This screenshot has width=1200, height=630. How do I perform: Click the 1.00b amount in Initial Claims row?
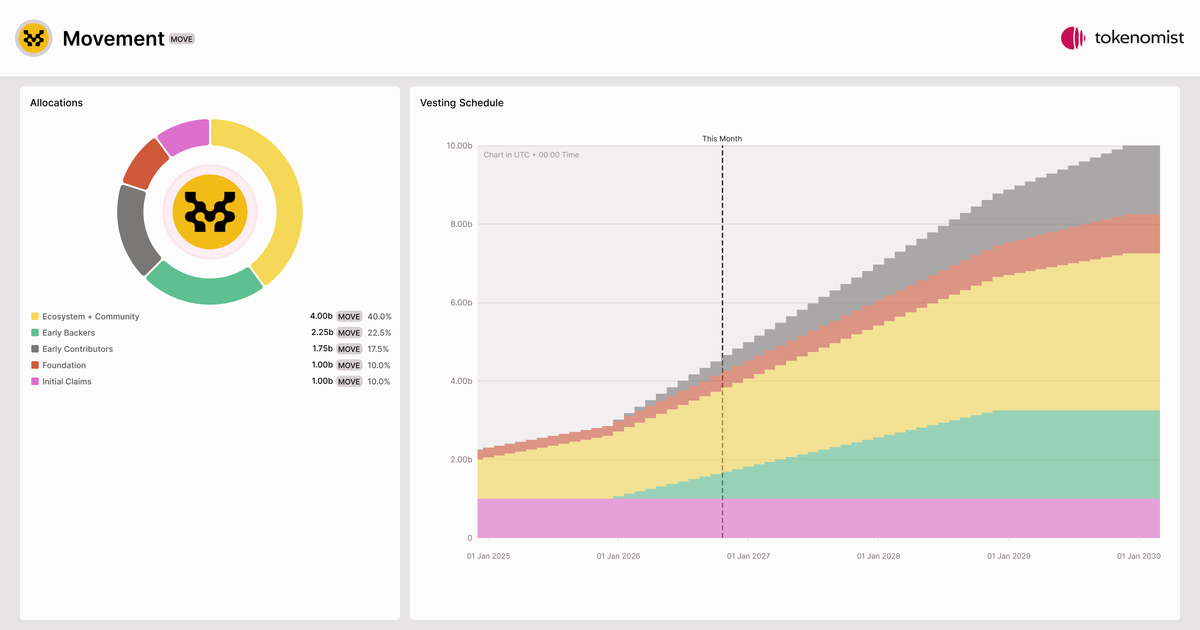pyautogui.click(x=323, y=381)
